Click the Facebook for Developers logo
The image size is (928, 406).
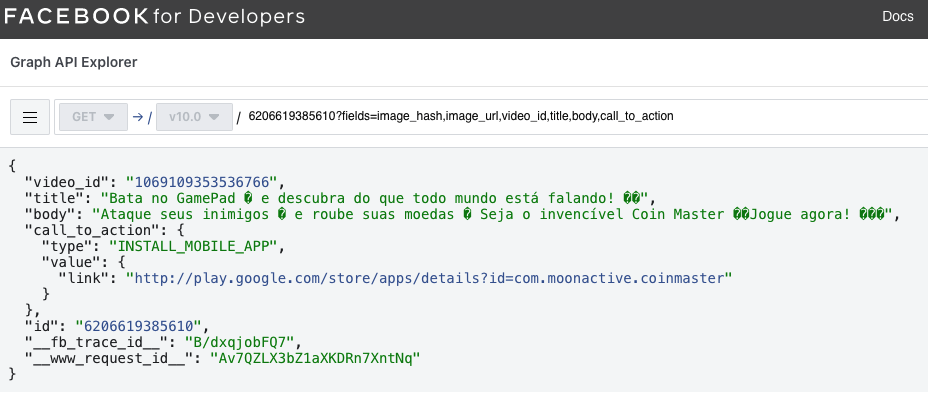point(154,17)
